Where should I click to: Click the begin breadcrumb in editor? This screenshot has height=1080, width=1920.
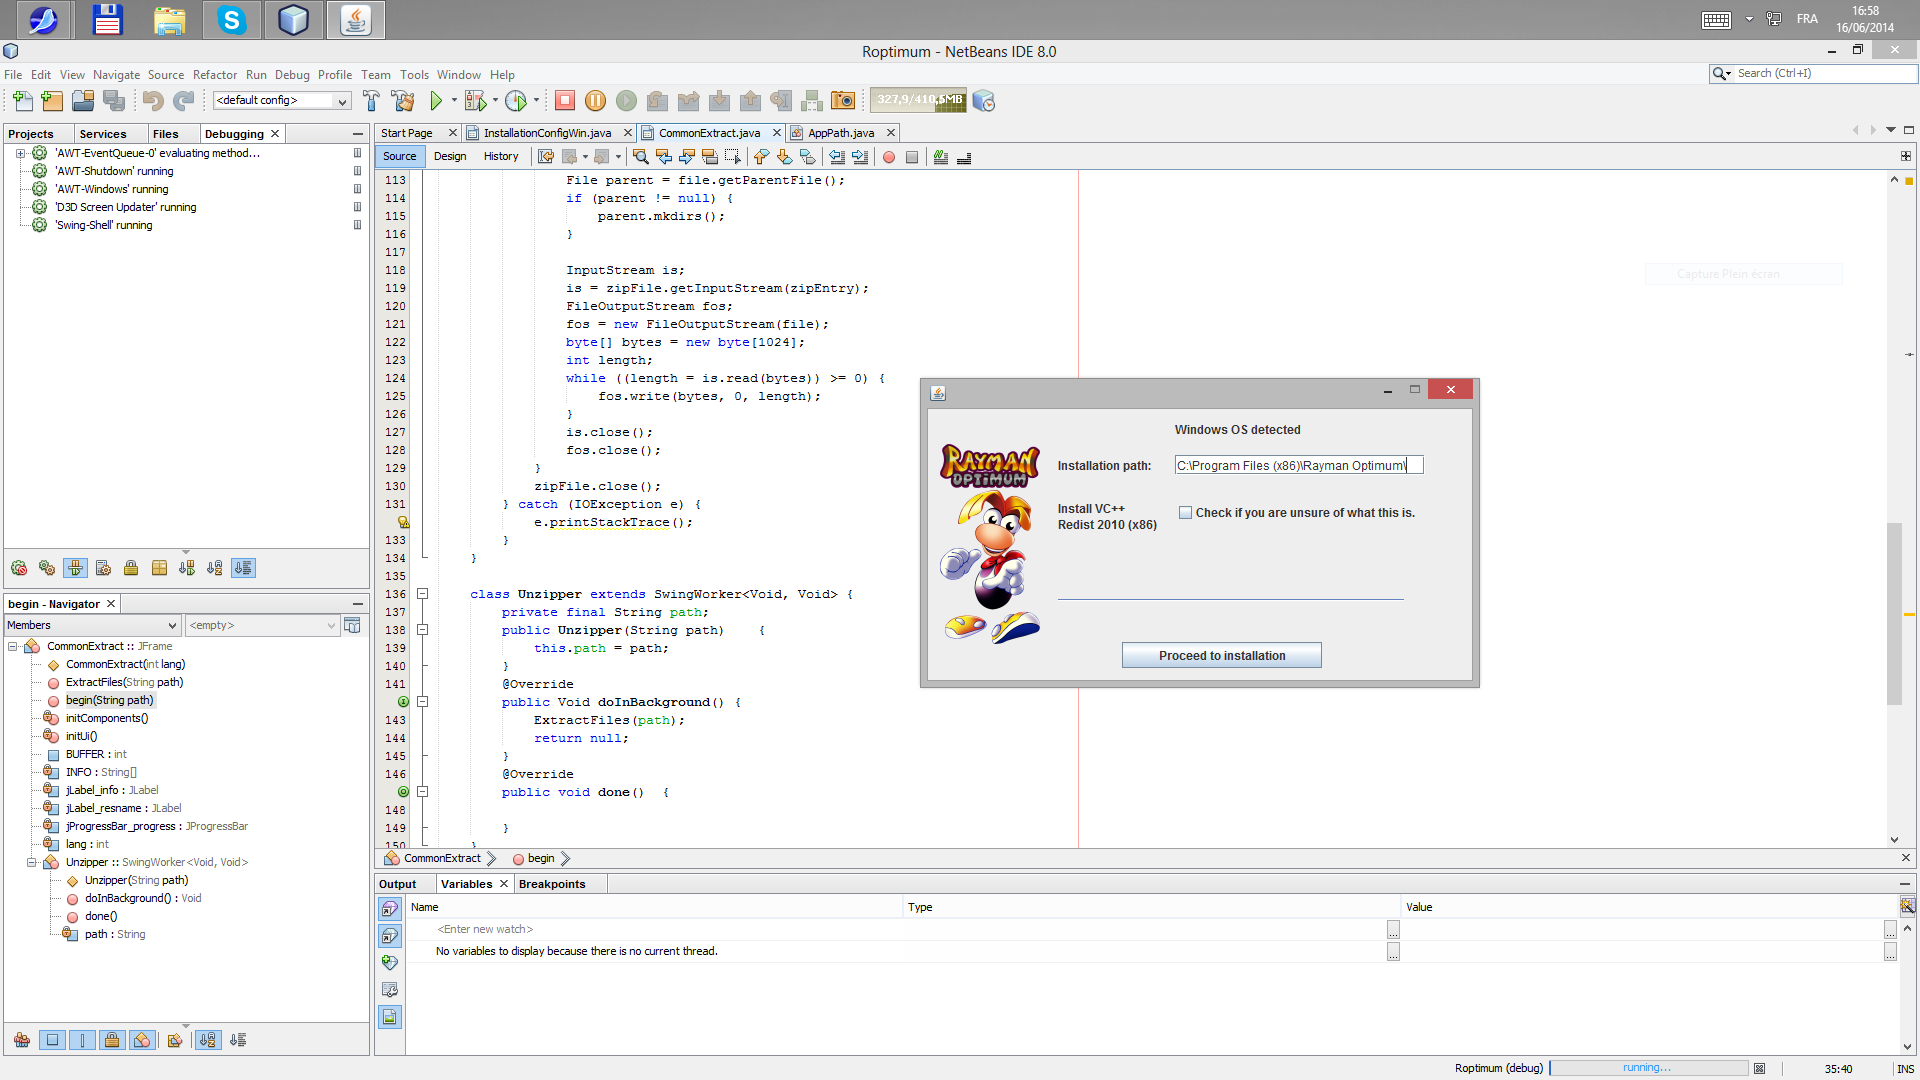(x=541, y=859)
